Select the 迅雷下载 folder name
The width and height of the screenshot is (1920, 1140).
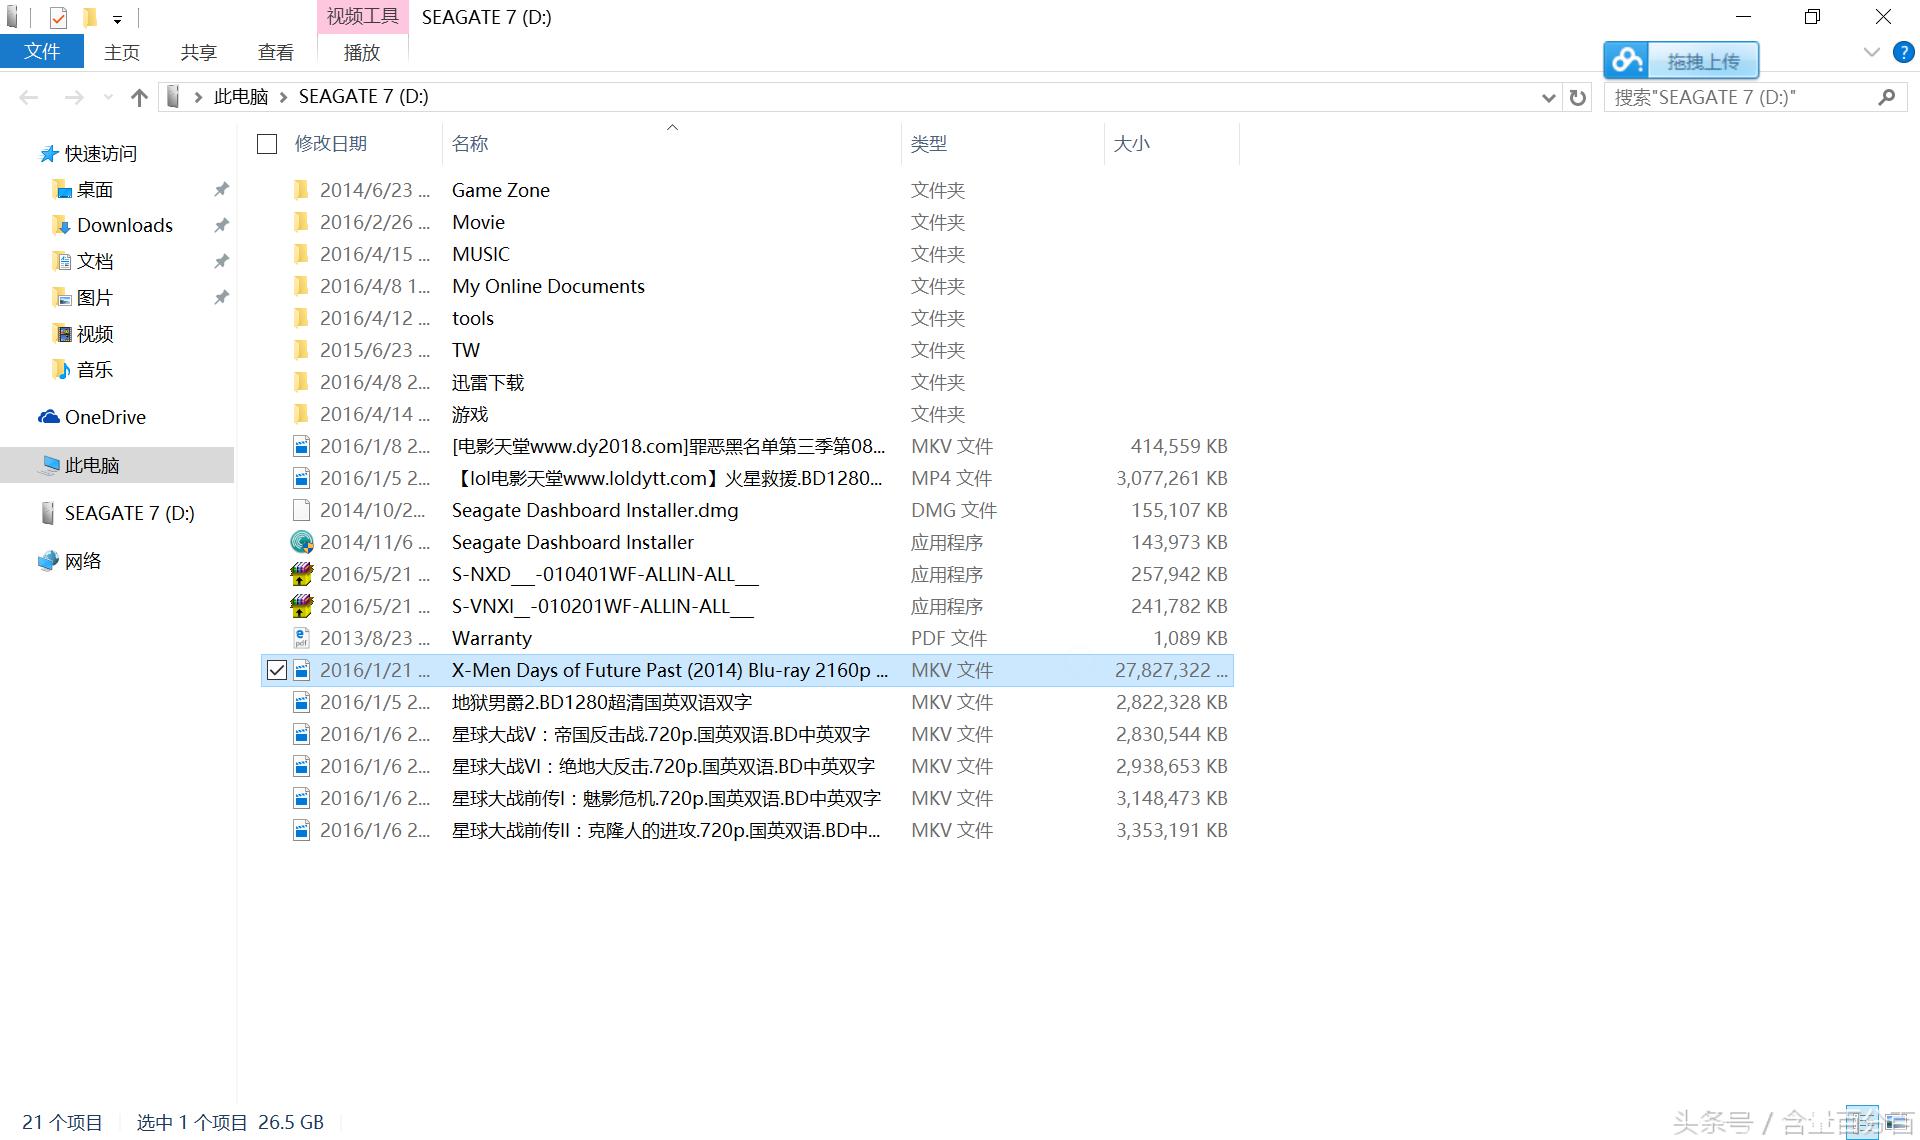click(x=488, y=382)
